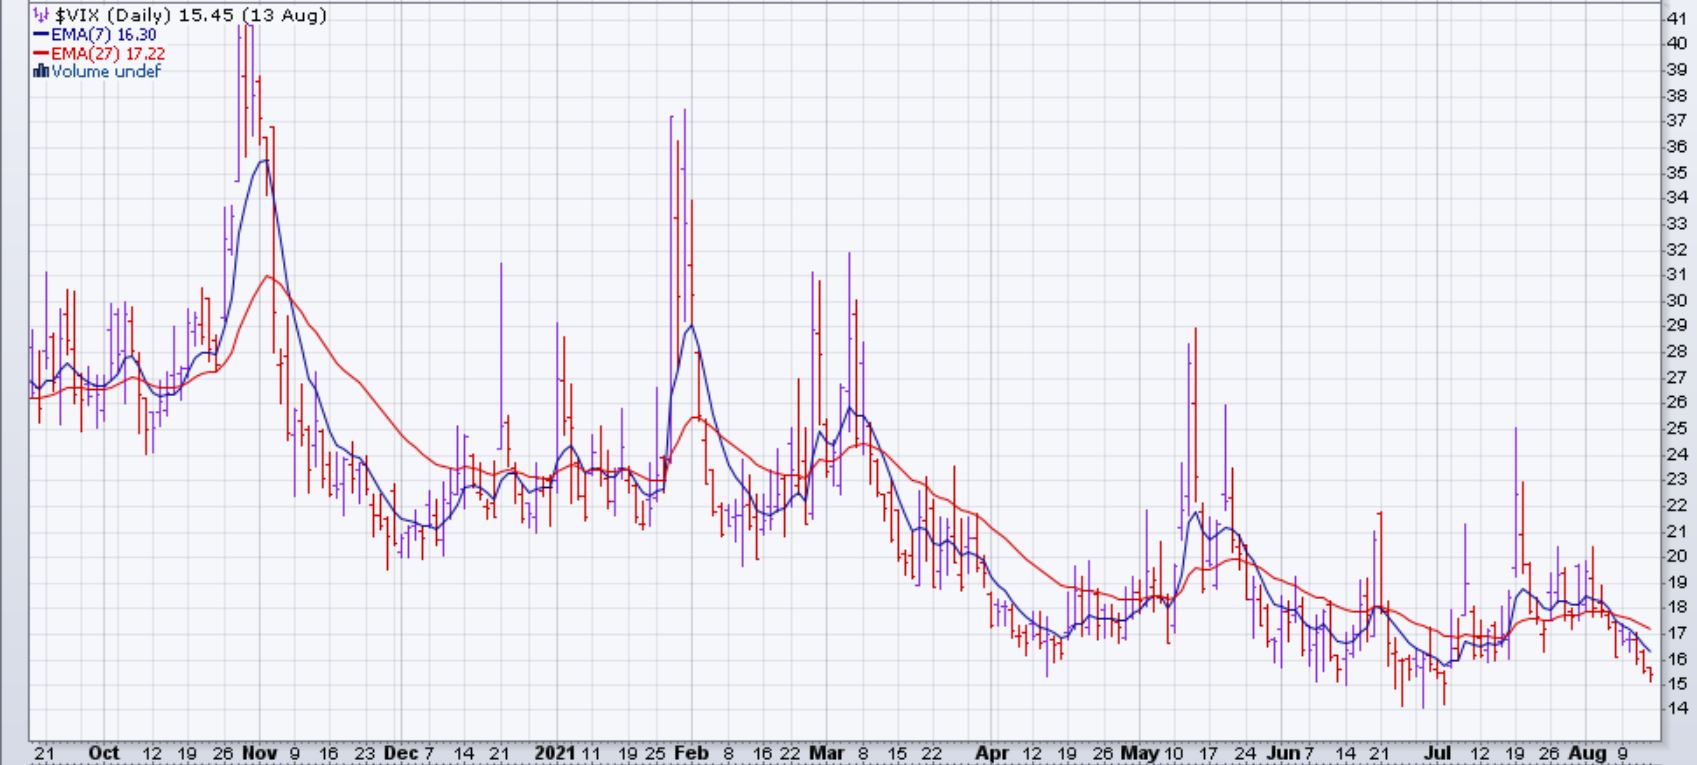Click the 'Volume undef' legend label
Screen dimensions: 1697x765
click(x=106, y=71)
